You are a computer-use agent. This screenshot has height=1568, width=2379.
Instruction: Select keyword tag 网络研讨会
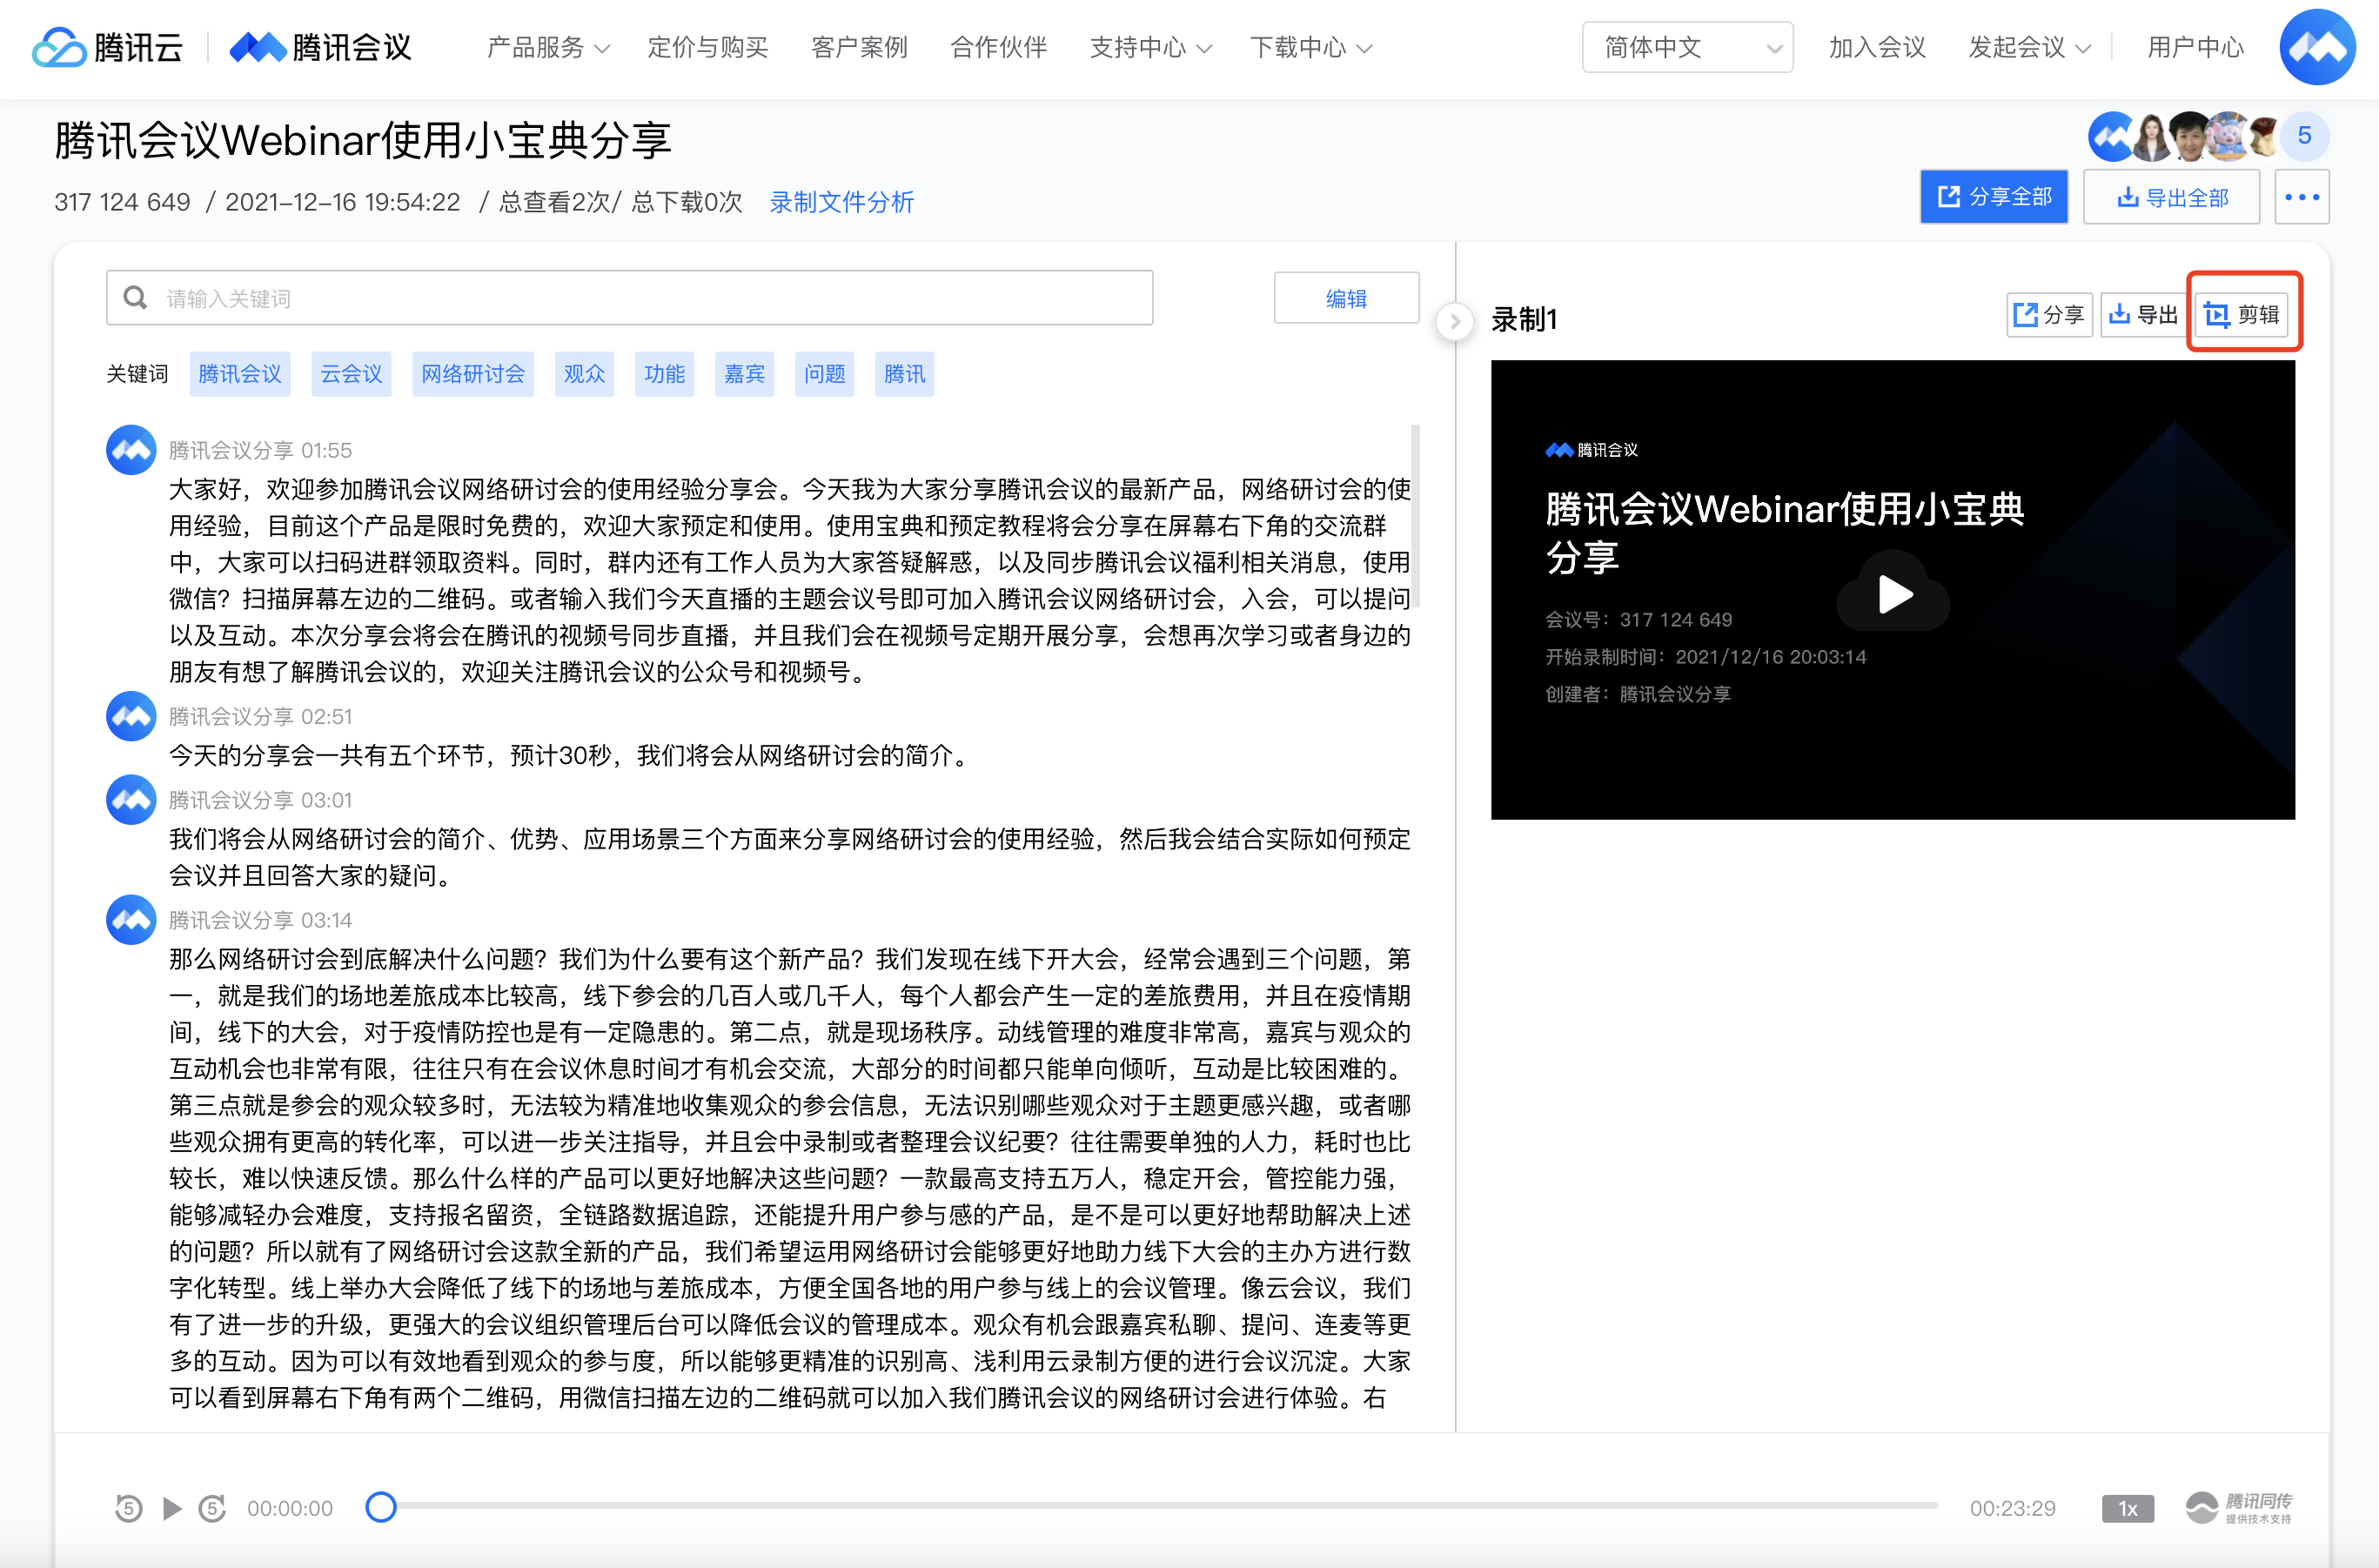tap(473, 374)
